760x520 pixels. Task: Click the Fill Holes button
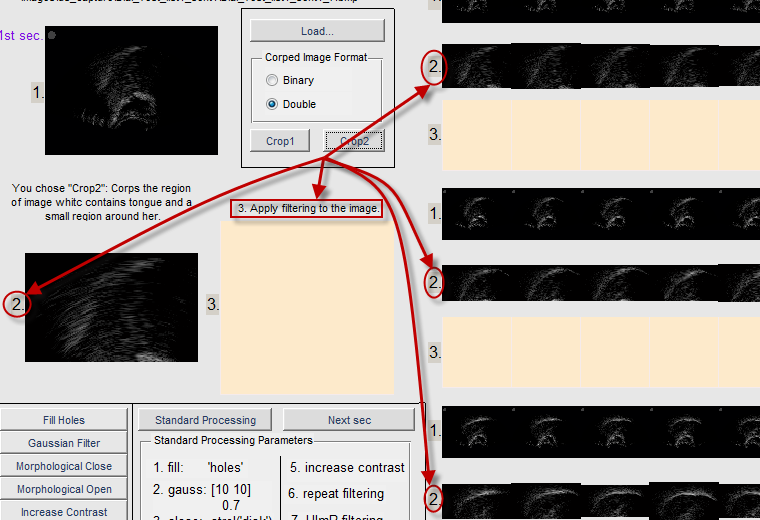(63, 420)
